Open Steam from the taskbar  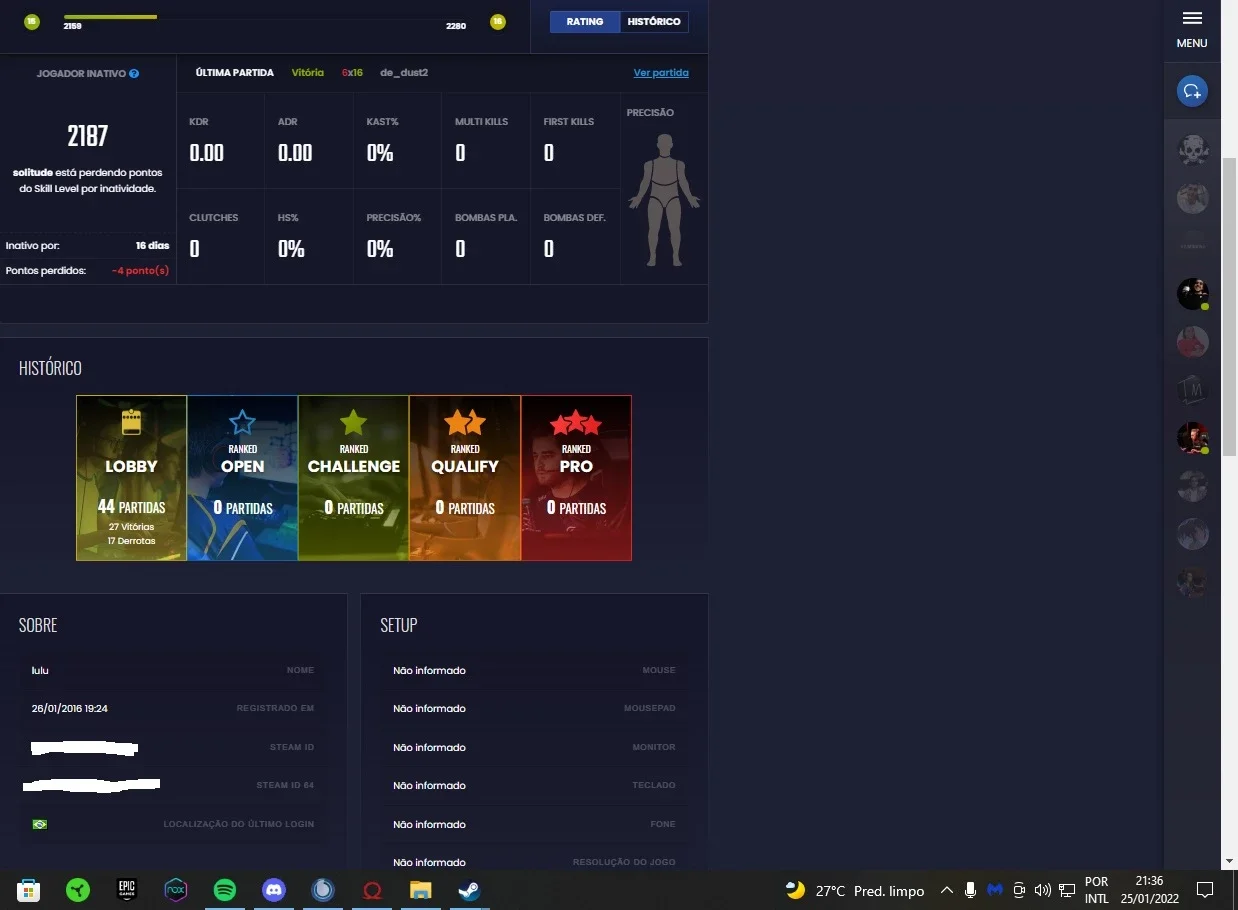470,890
